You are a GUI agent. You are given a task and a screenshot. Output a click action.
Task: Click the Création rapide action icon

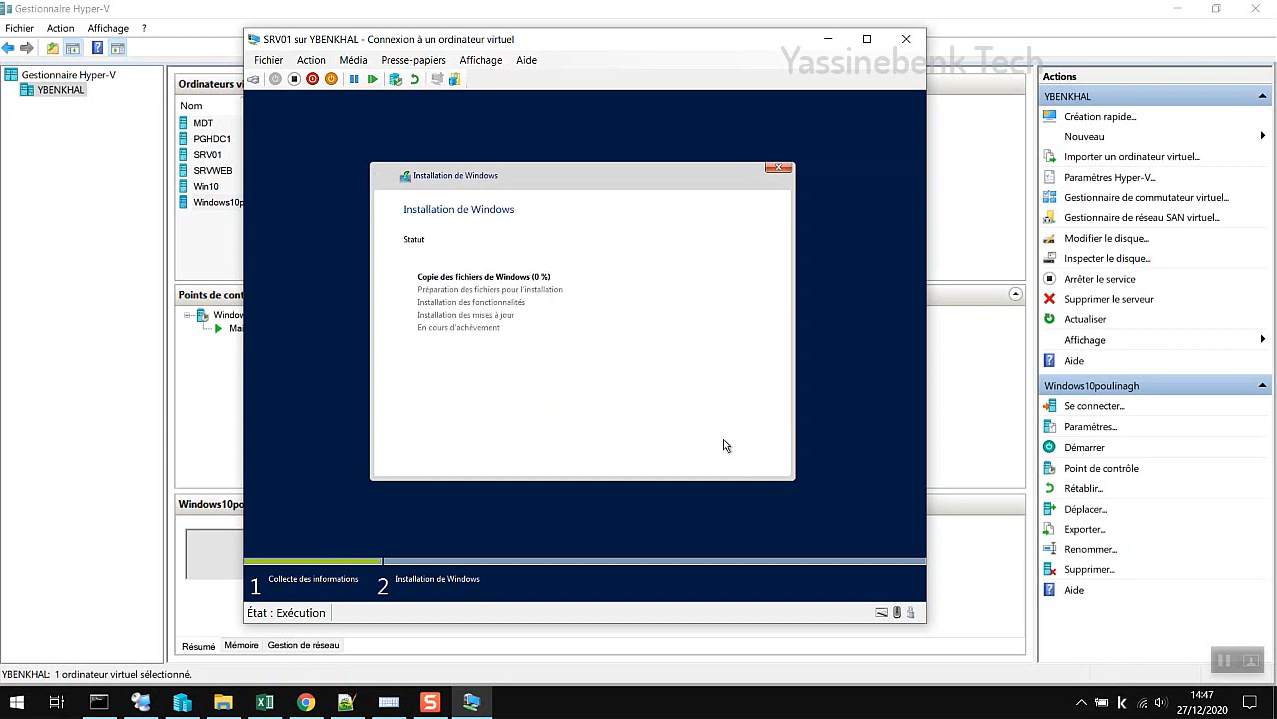1049,116
